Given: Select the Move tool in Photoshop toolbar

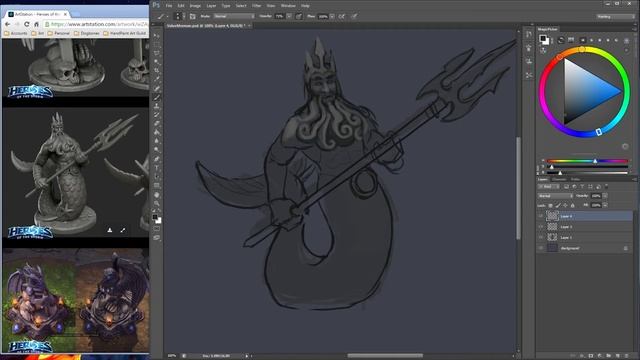Looking at the screenshot, I should [157, 36].
